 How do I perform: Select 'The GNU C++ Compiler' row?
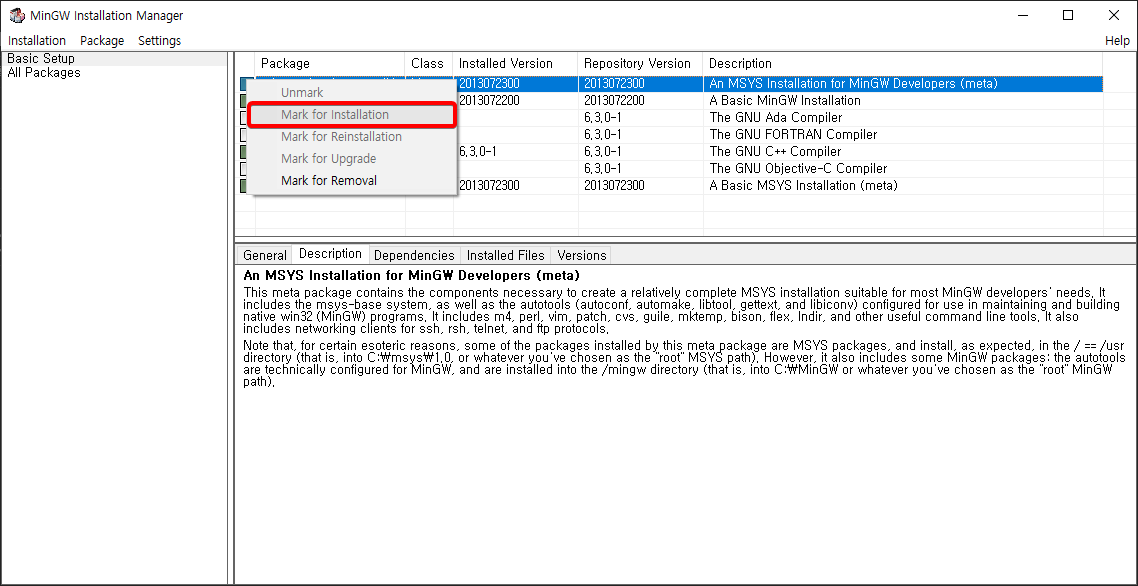775,152
